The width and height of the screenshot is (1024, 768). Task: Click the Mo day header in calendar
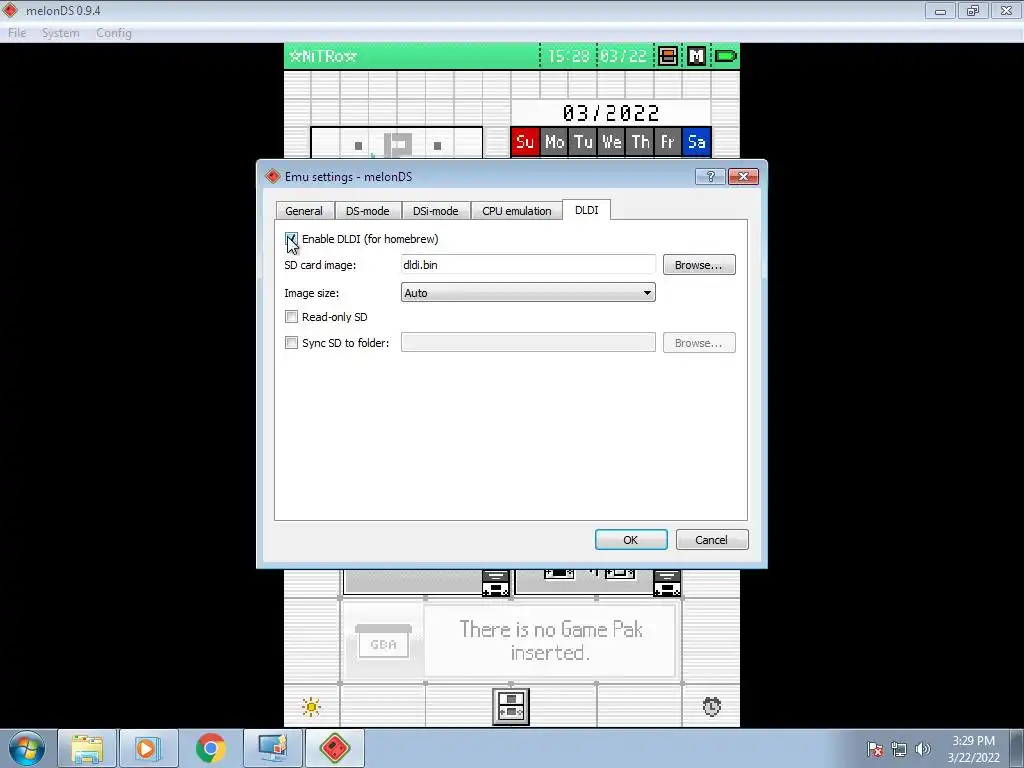[554, 142]
